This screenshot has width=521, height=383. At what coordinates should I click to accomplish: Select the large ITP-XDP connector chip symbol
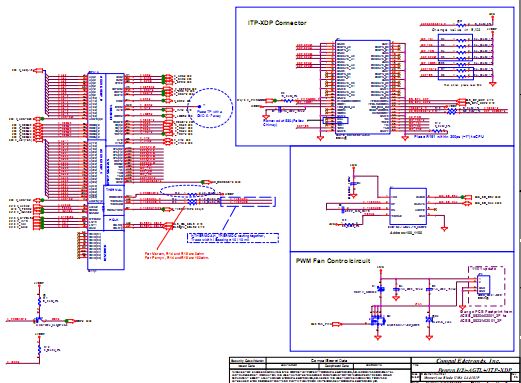pos(363,87)
